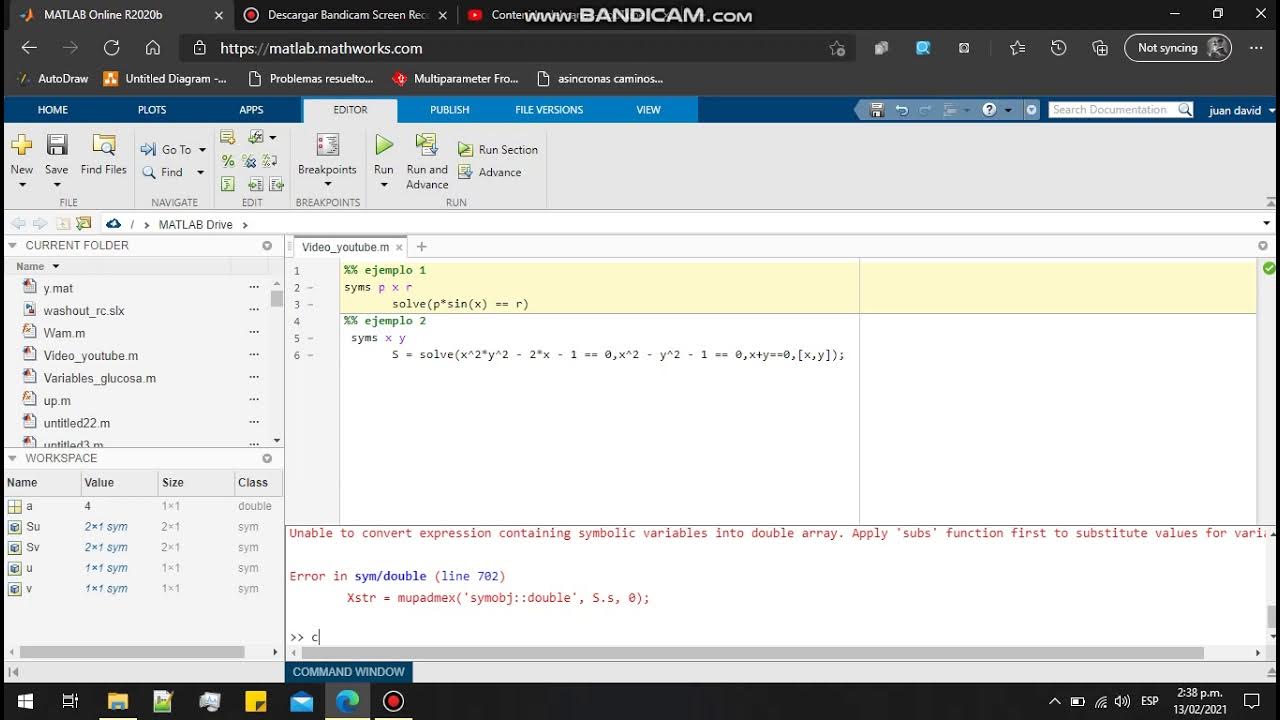Click the Advance button
The width and height of the screenshot is (1280, 720).
click(490, 172)
